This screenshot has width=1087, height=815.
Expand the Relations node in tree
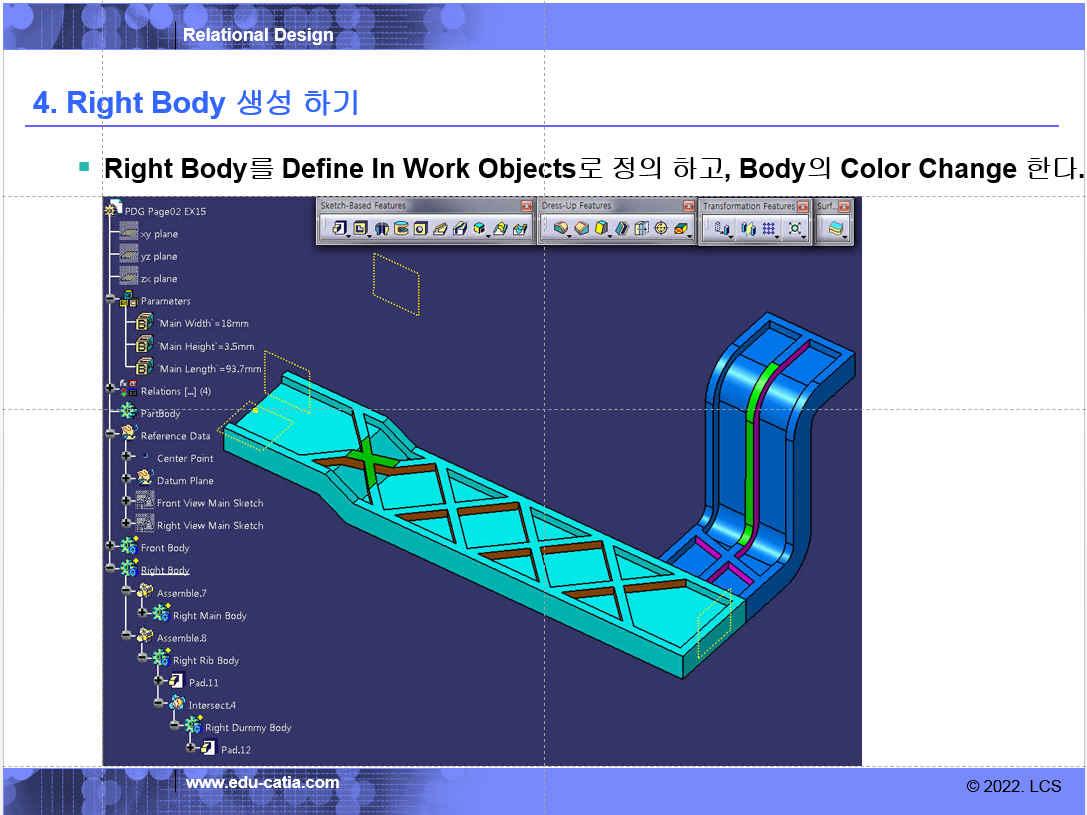tap(110, 391)
